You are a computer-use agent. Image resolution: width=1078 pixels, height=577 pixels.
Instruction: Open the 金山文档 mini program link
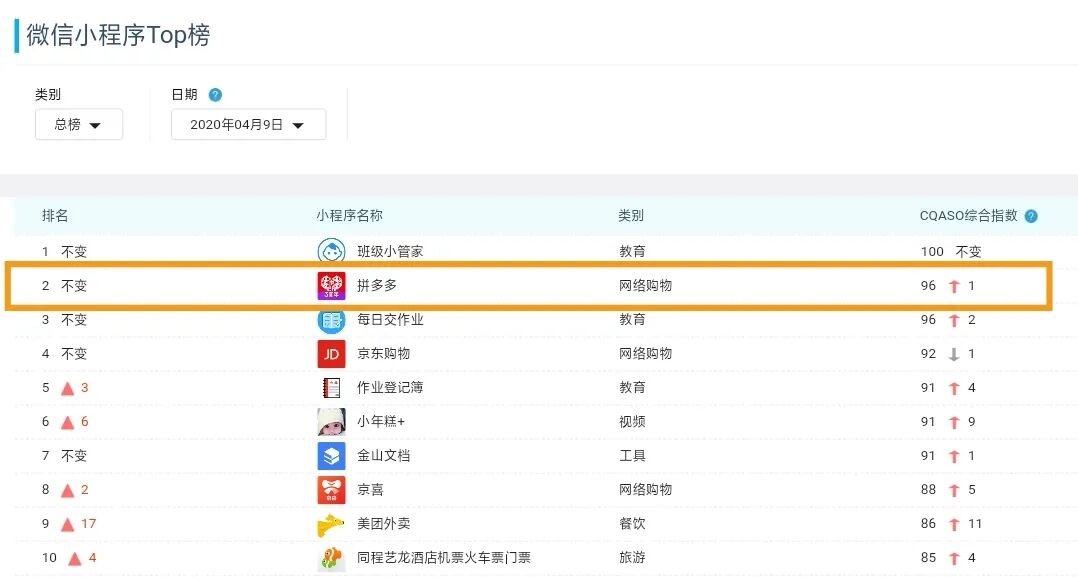[x=384, y=455]
